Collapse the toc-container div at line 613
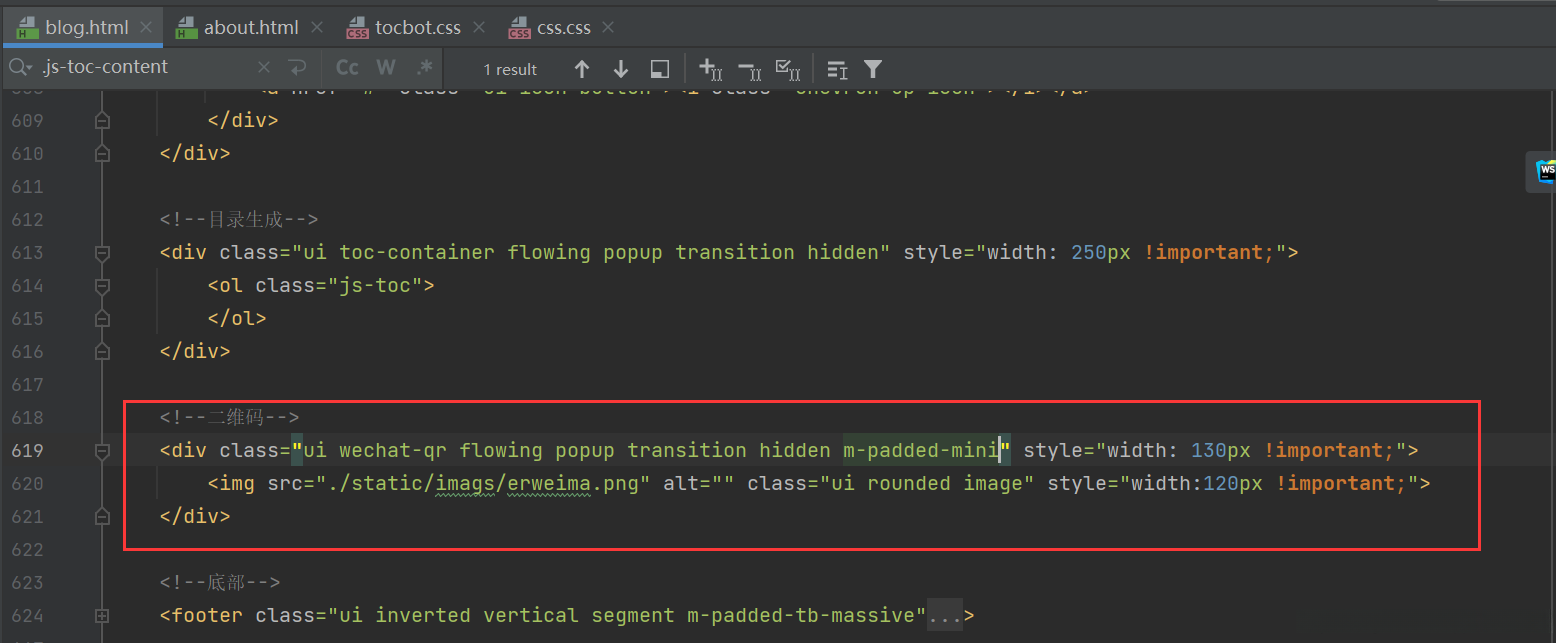Image resolution: width=1556 pixels, height=643 pixels. click(x=101, y=254)
